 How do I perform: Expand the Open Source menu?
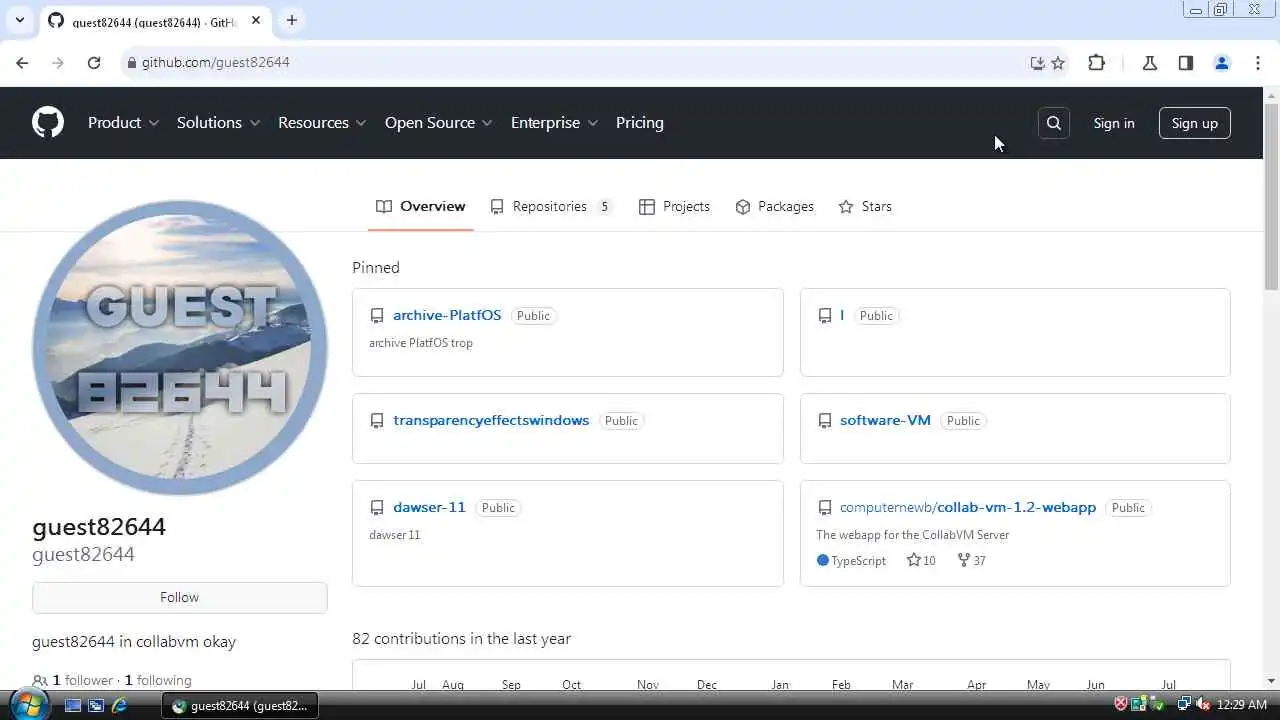(x=438, y=123)
